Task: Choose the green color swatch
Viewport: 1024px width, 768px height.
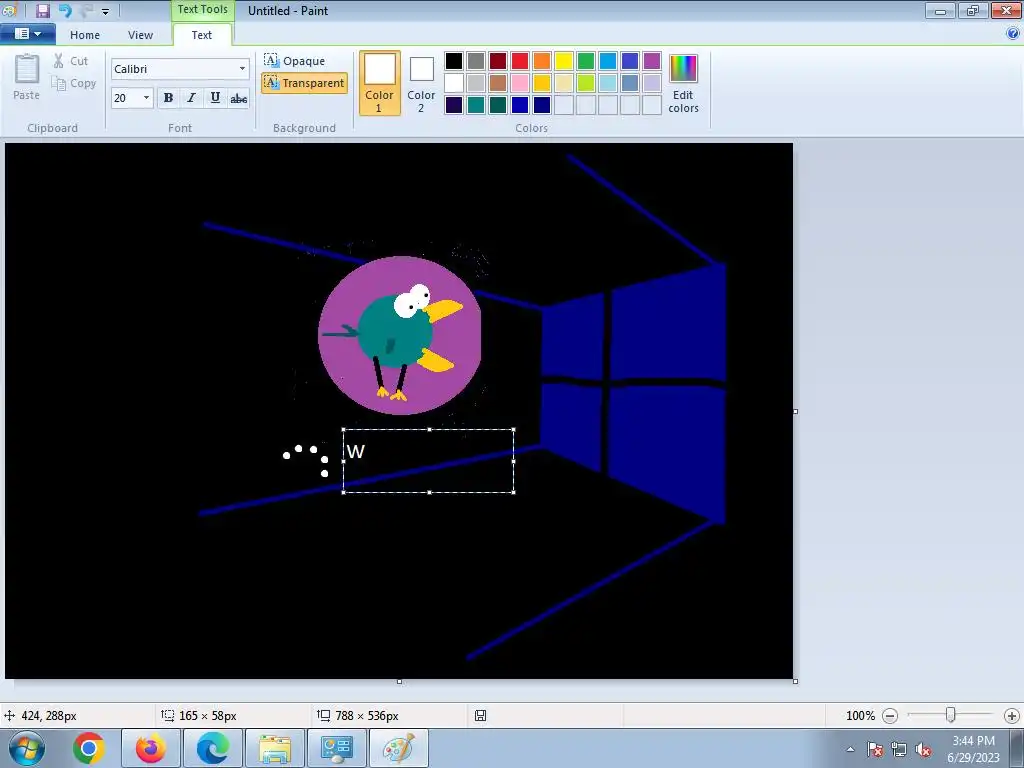Action: 586,61
